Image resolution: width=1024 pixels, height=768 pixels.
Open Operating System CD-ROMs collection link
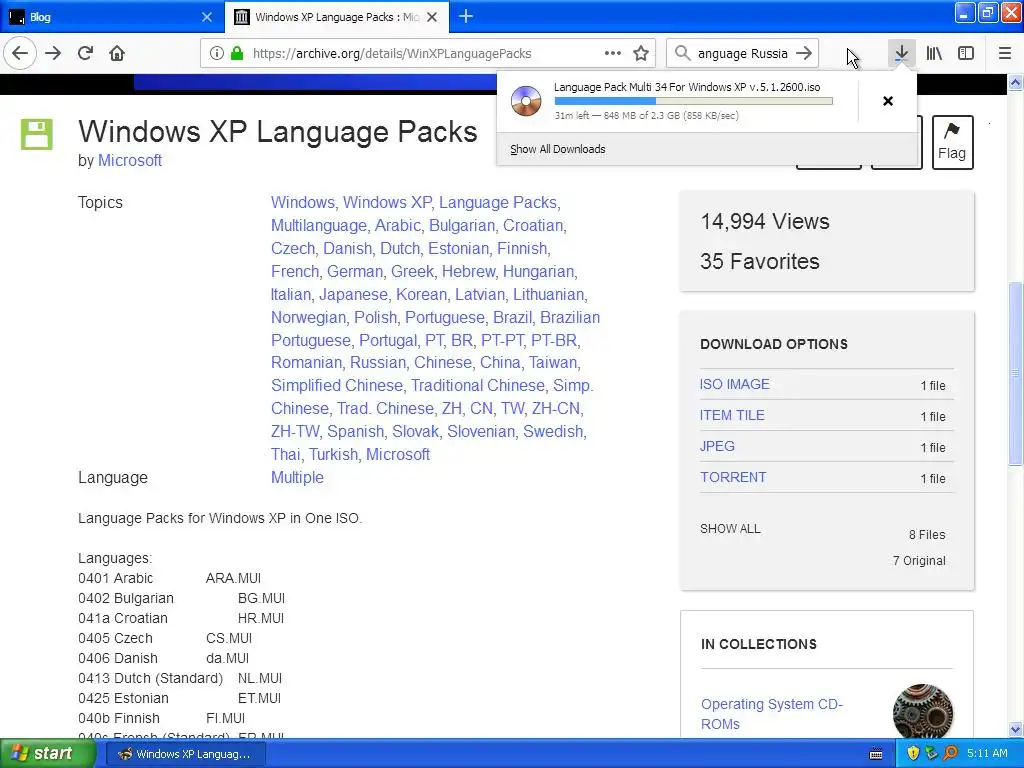point(772,714)
